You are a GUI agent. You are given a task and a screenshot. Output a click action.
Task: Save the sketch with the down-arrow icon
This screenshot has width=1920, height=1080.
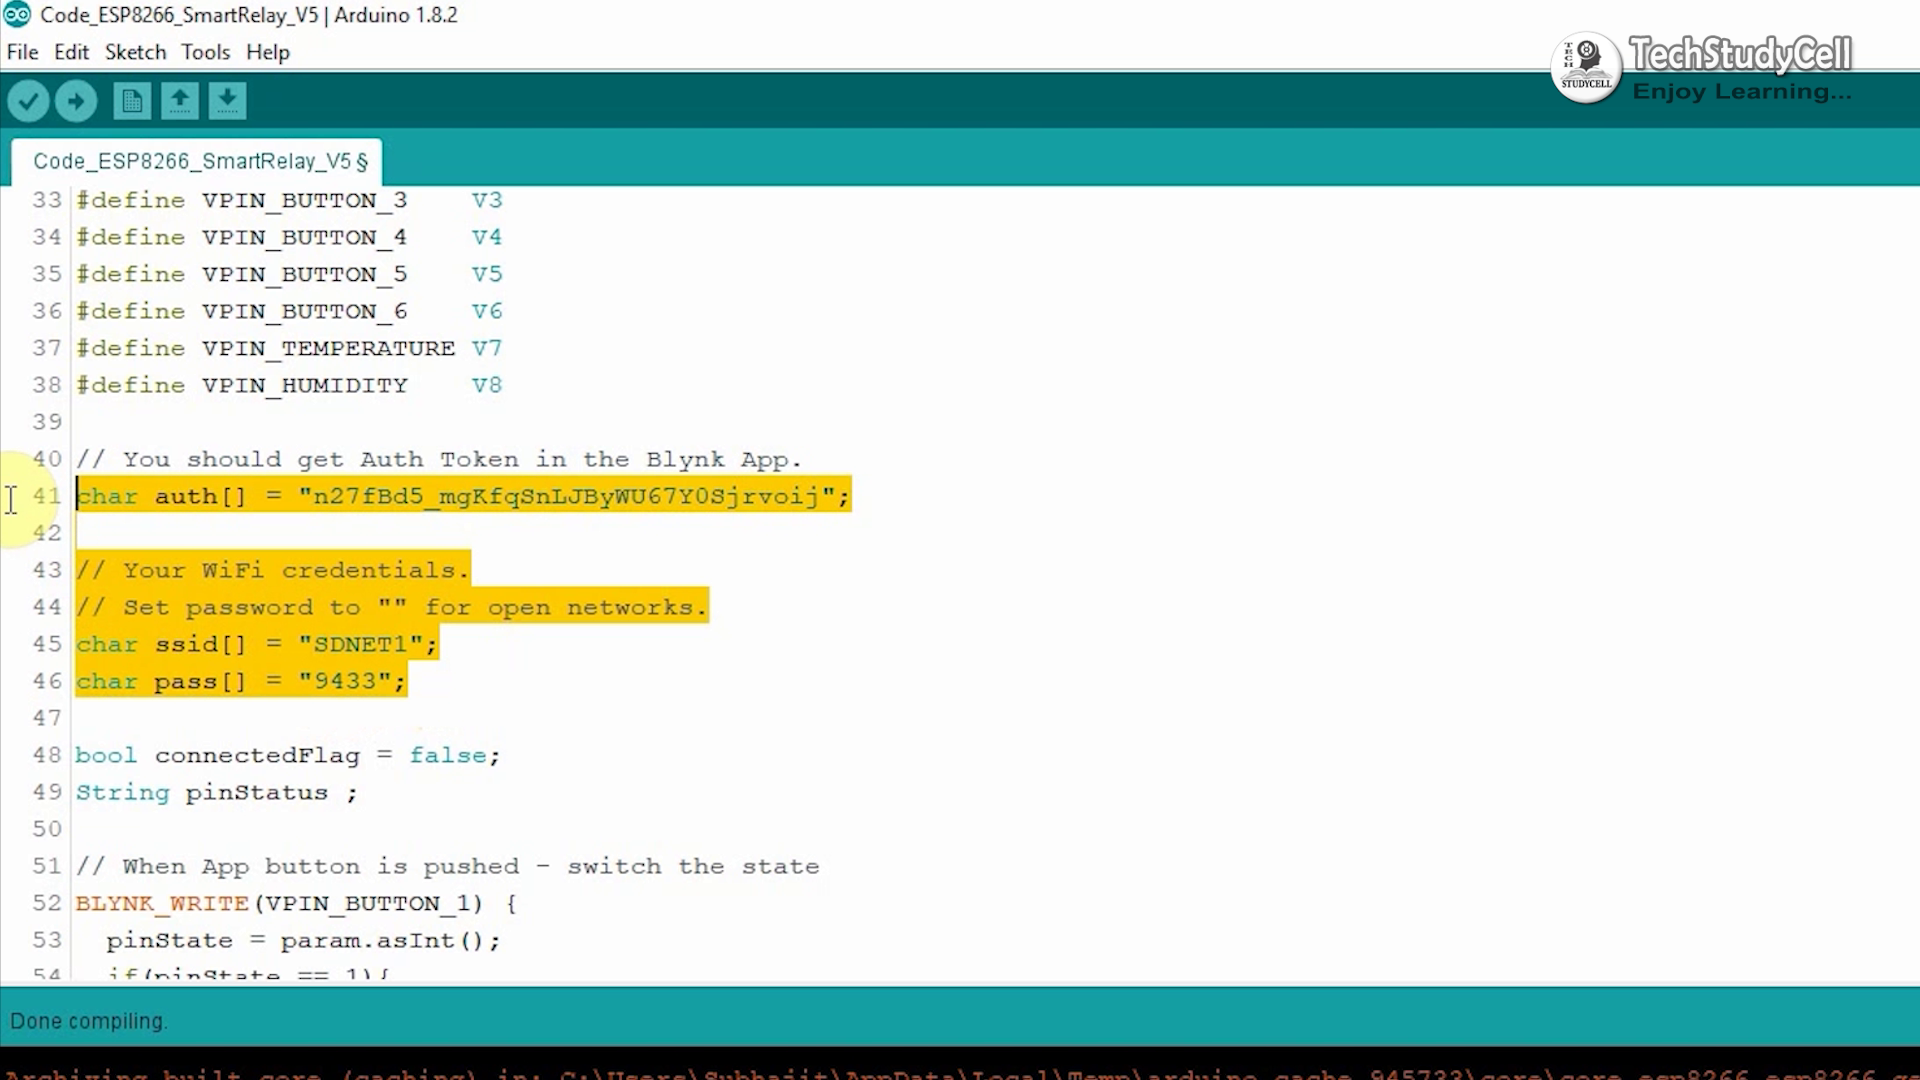pyautogui.click(x=227, y=100)
